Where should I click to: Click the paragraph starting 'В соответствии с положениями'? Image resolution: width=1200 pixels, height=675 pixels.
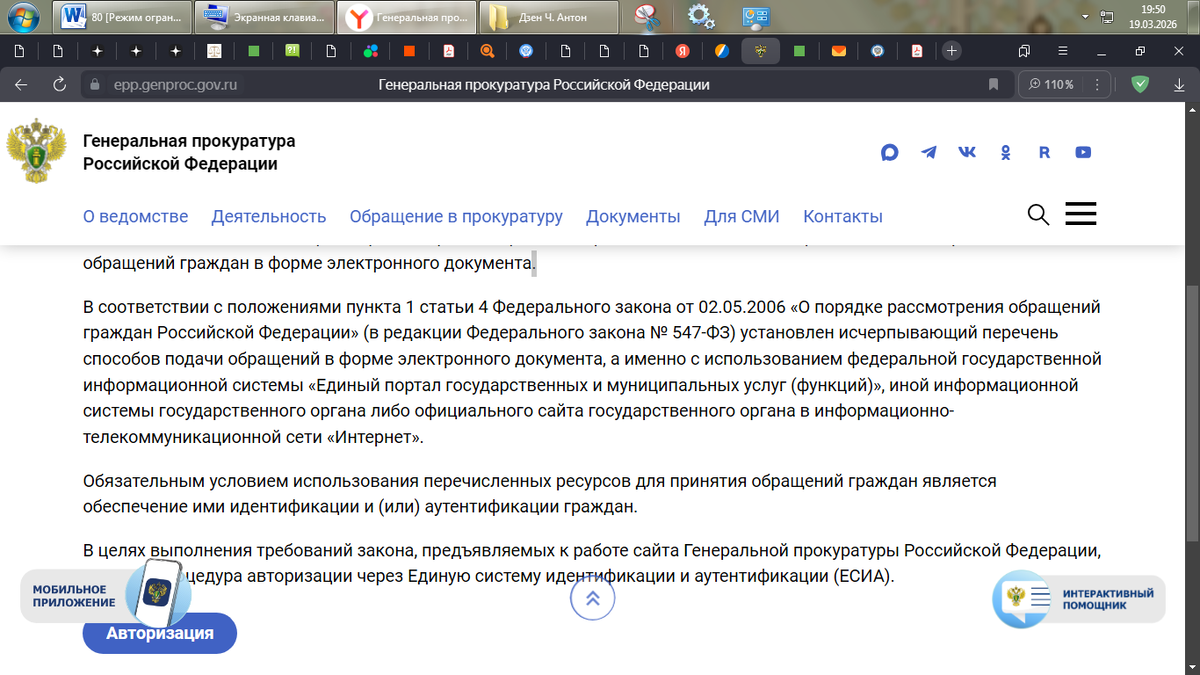coord(592,372)
